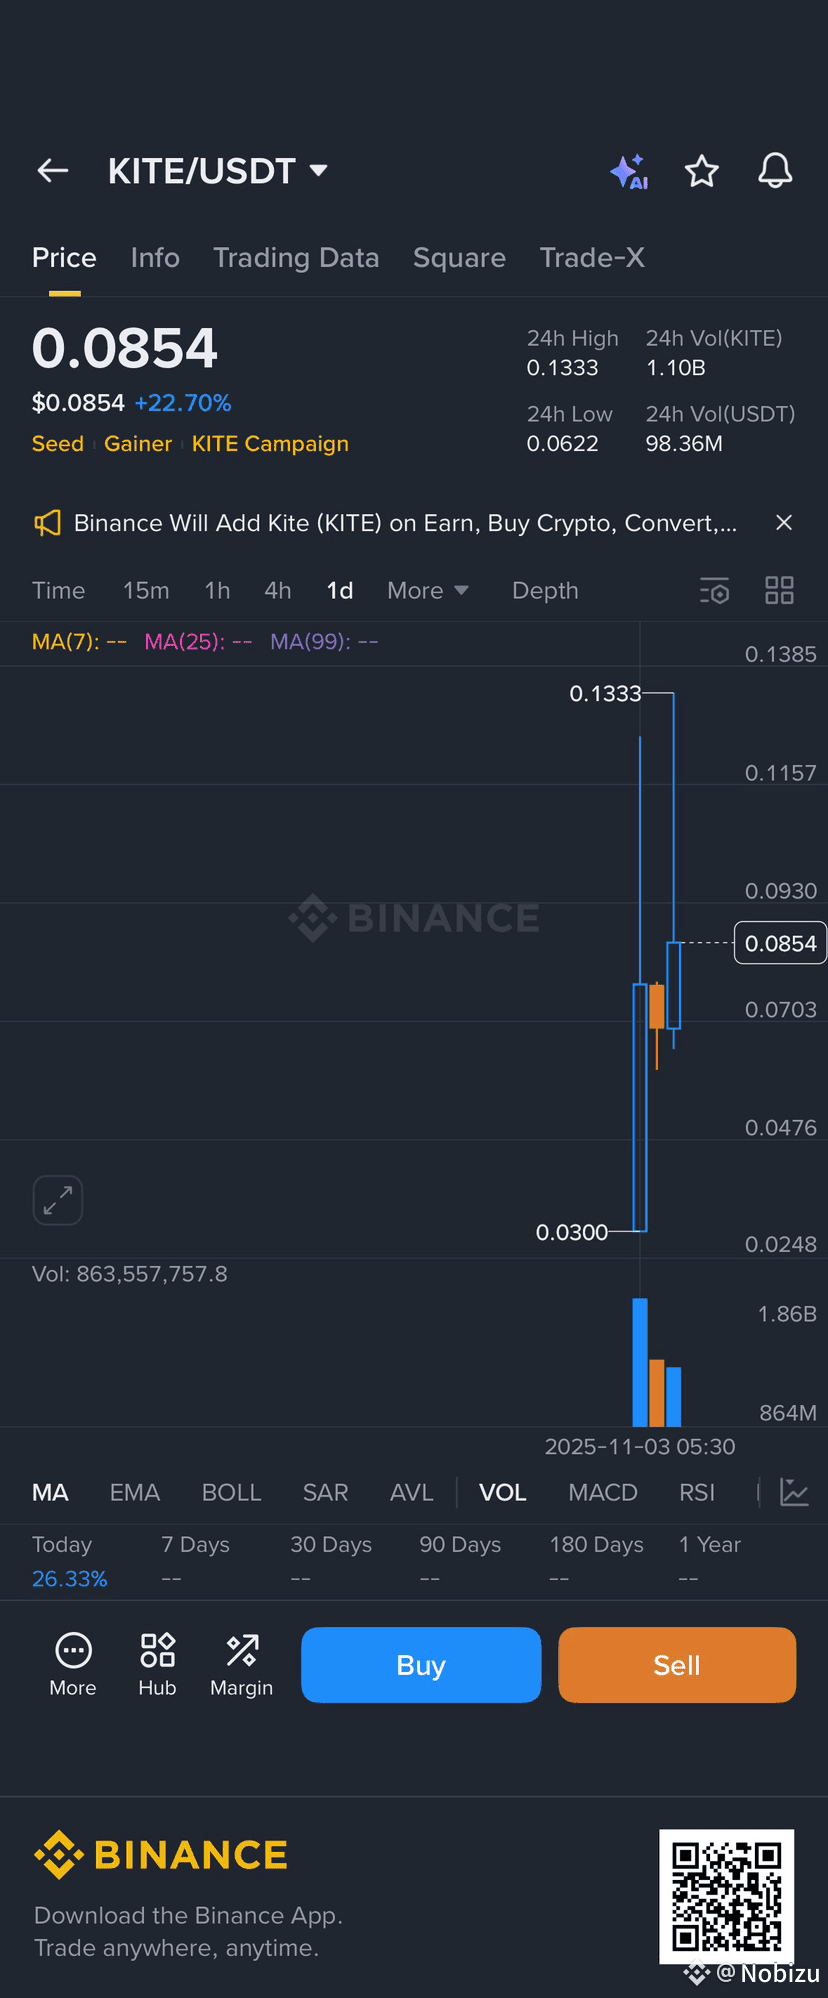The image size is (828, 1998).
Task: Enable the MACD indicator
Action: click(x=602, y=1493)
